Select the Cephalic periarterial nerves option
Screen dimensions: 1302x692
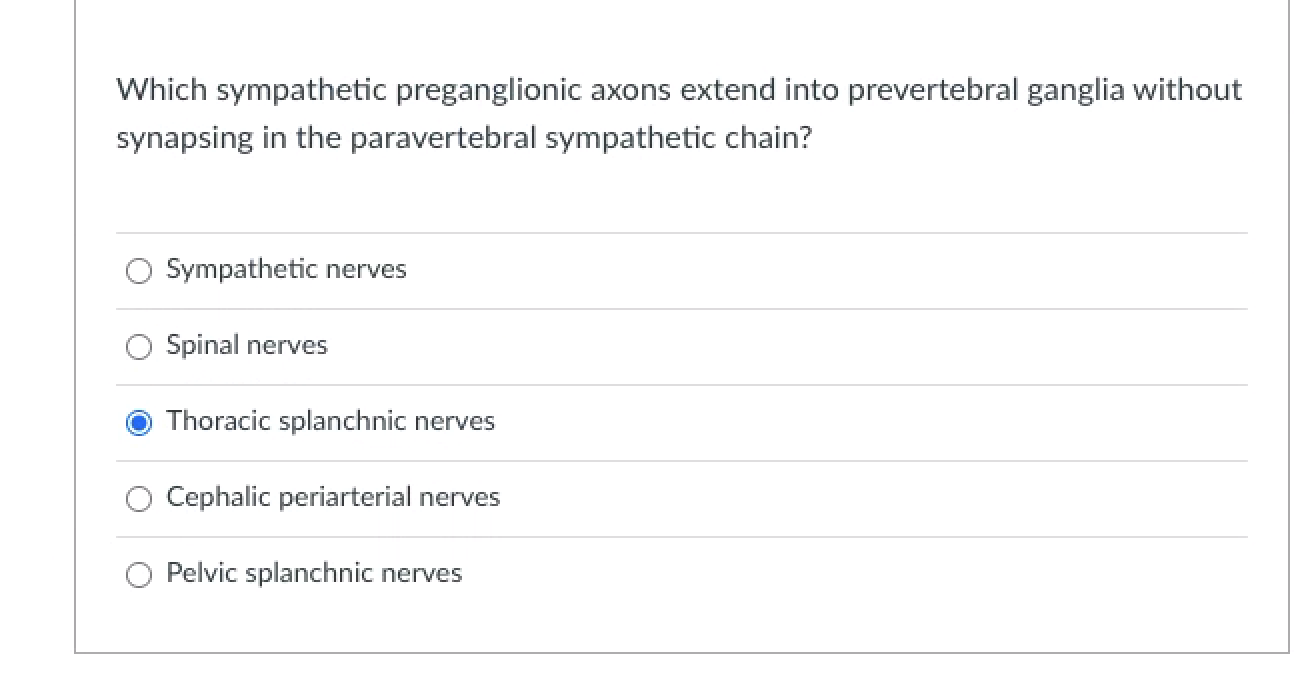coord(139,498)
